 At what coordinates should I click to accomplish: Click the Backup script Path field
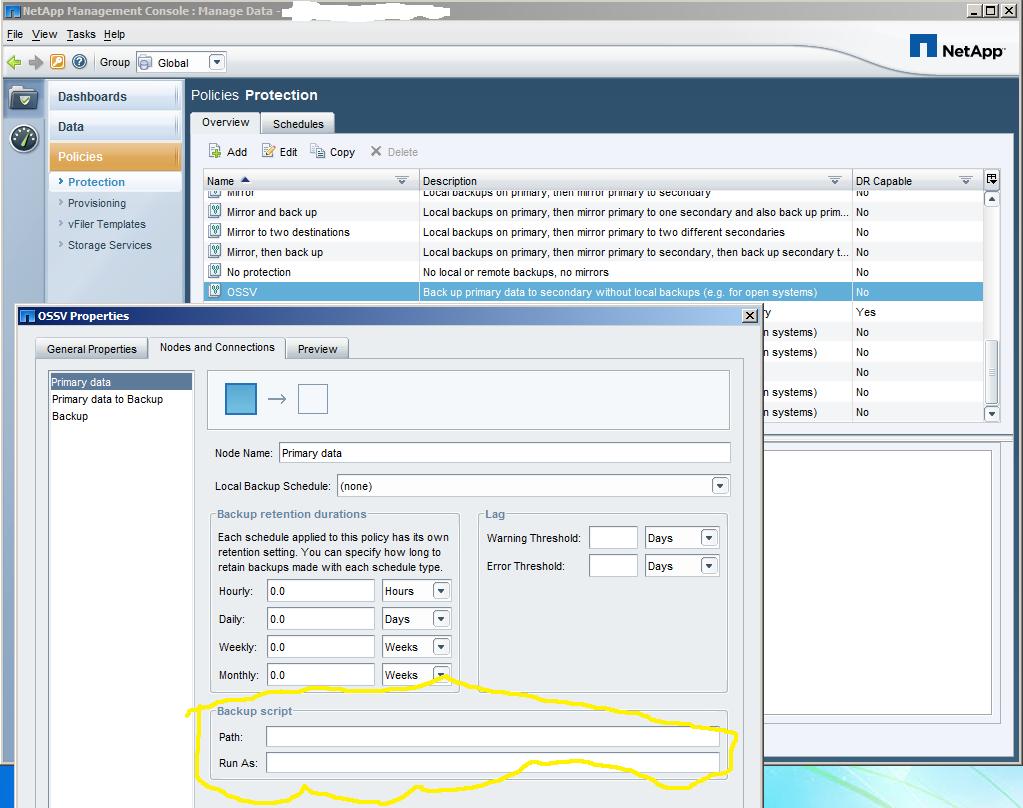click(493, 737)
